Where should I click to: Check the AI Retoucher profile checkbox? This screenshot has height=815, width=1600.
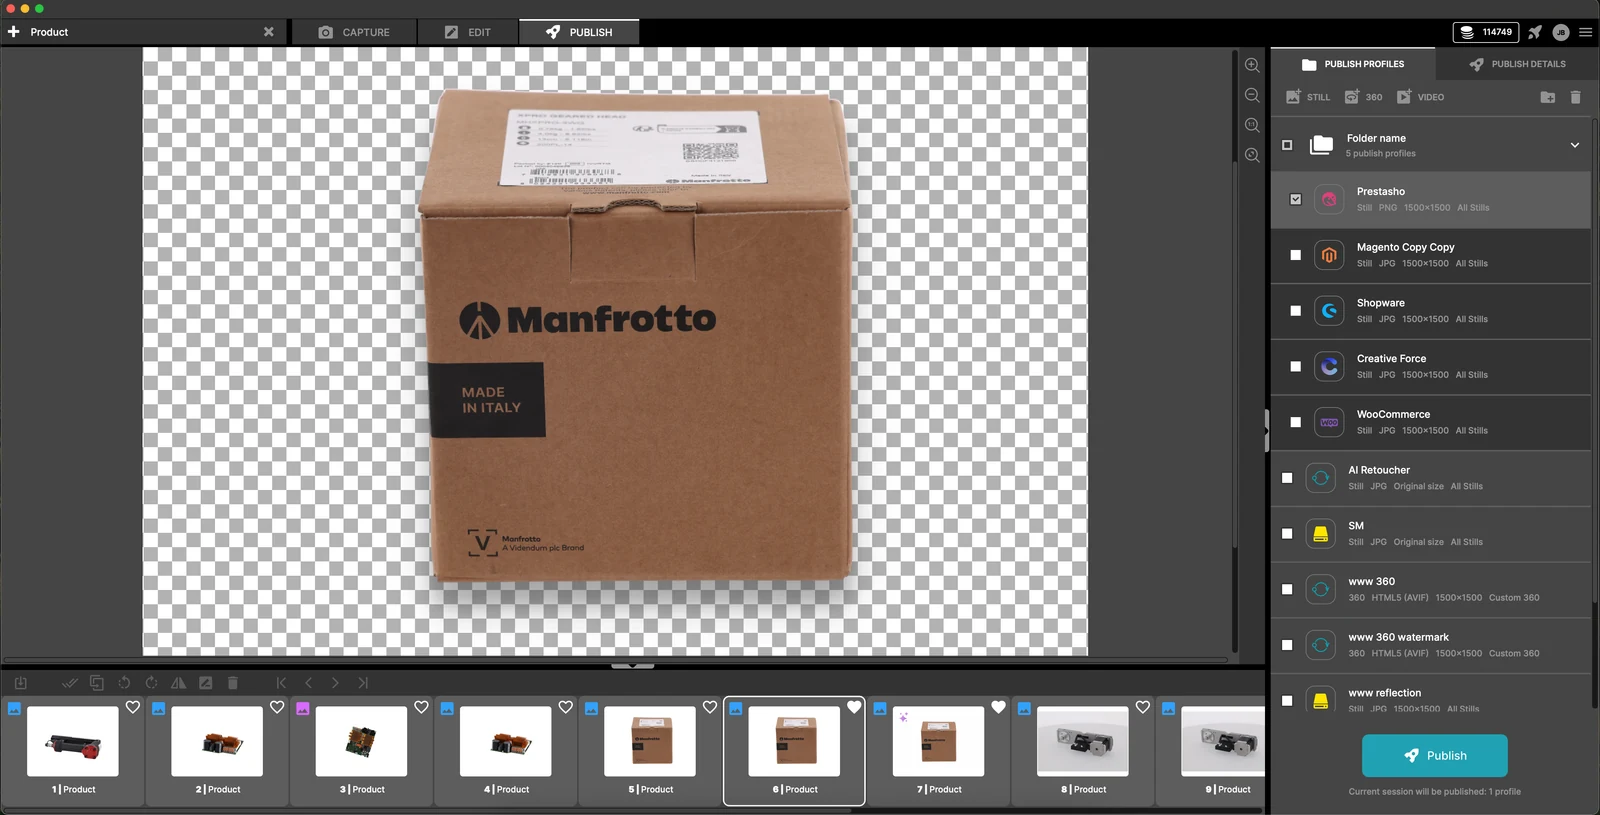click(x=1287, y=478)
